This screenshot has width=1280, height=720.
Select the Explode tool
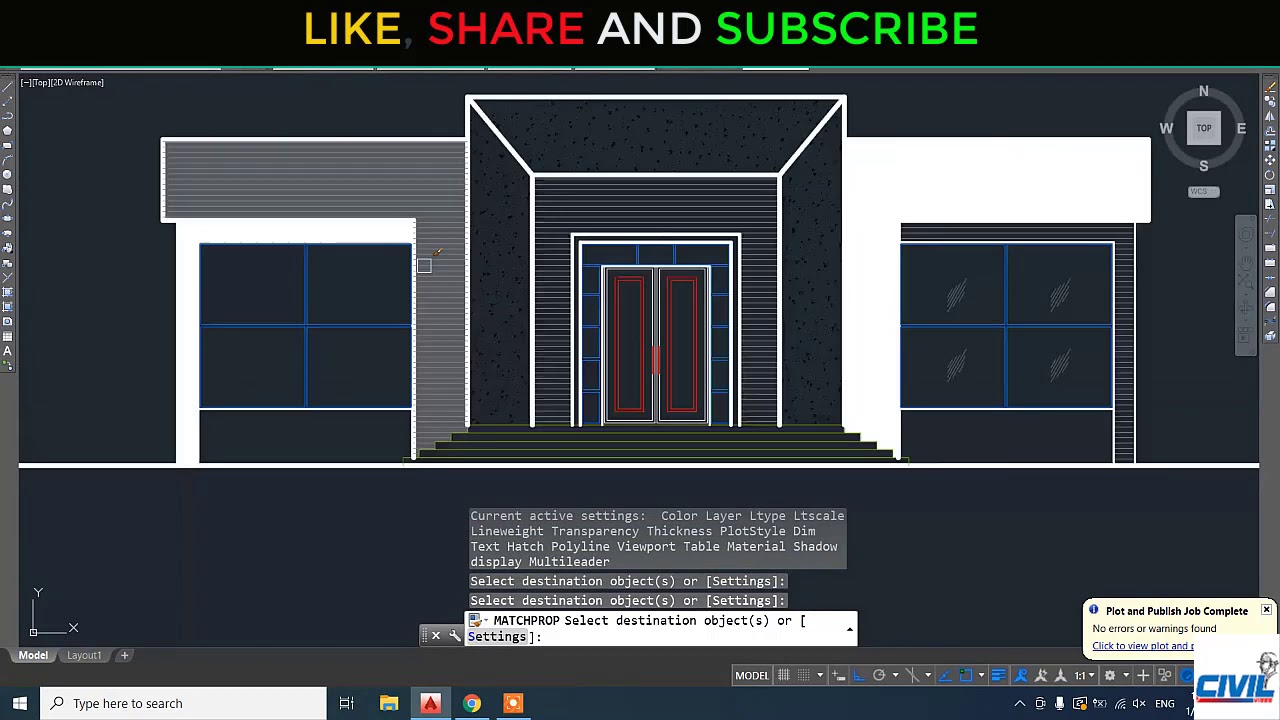point(1270,336)
